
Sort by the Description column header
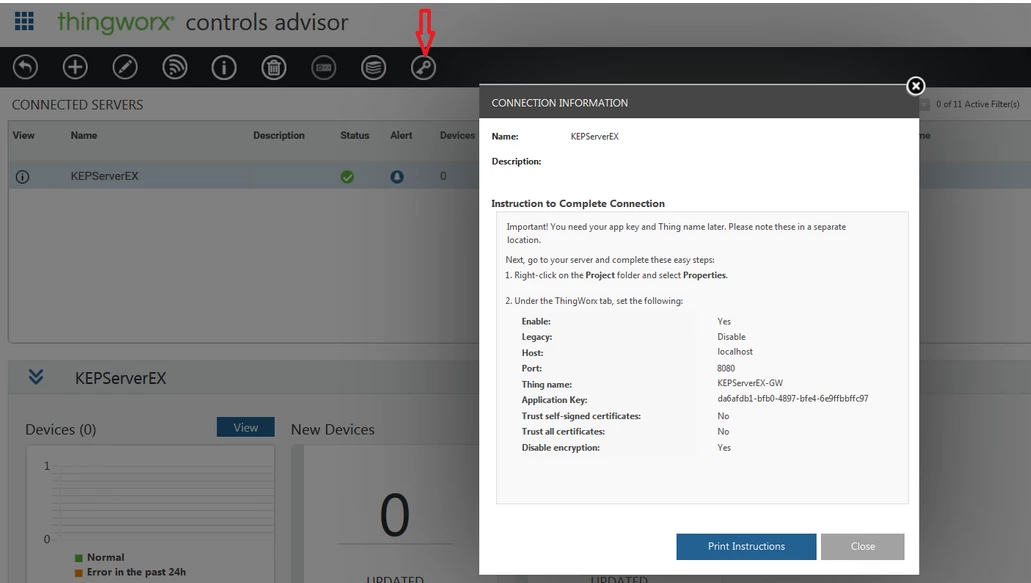coord(279,135)
